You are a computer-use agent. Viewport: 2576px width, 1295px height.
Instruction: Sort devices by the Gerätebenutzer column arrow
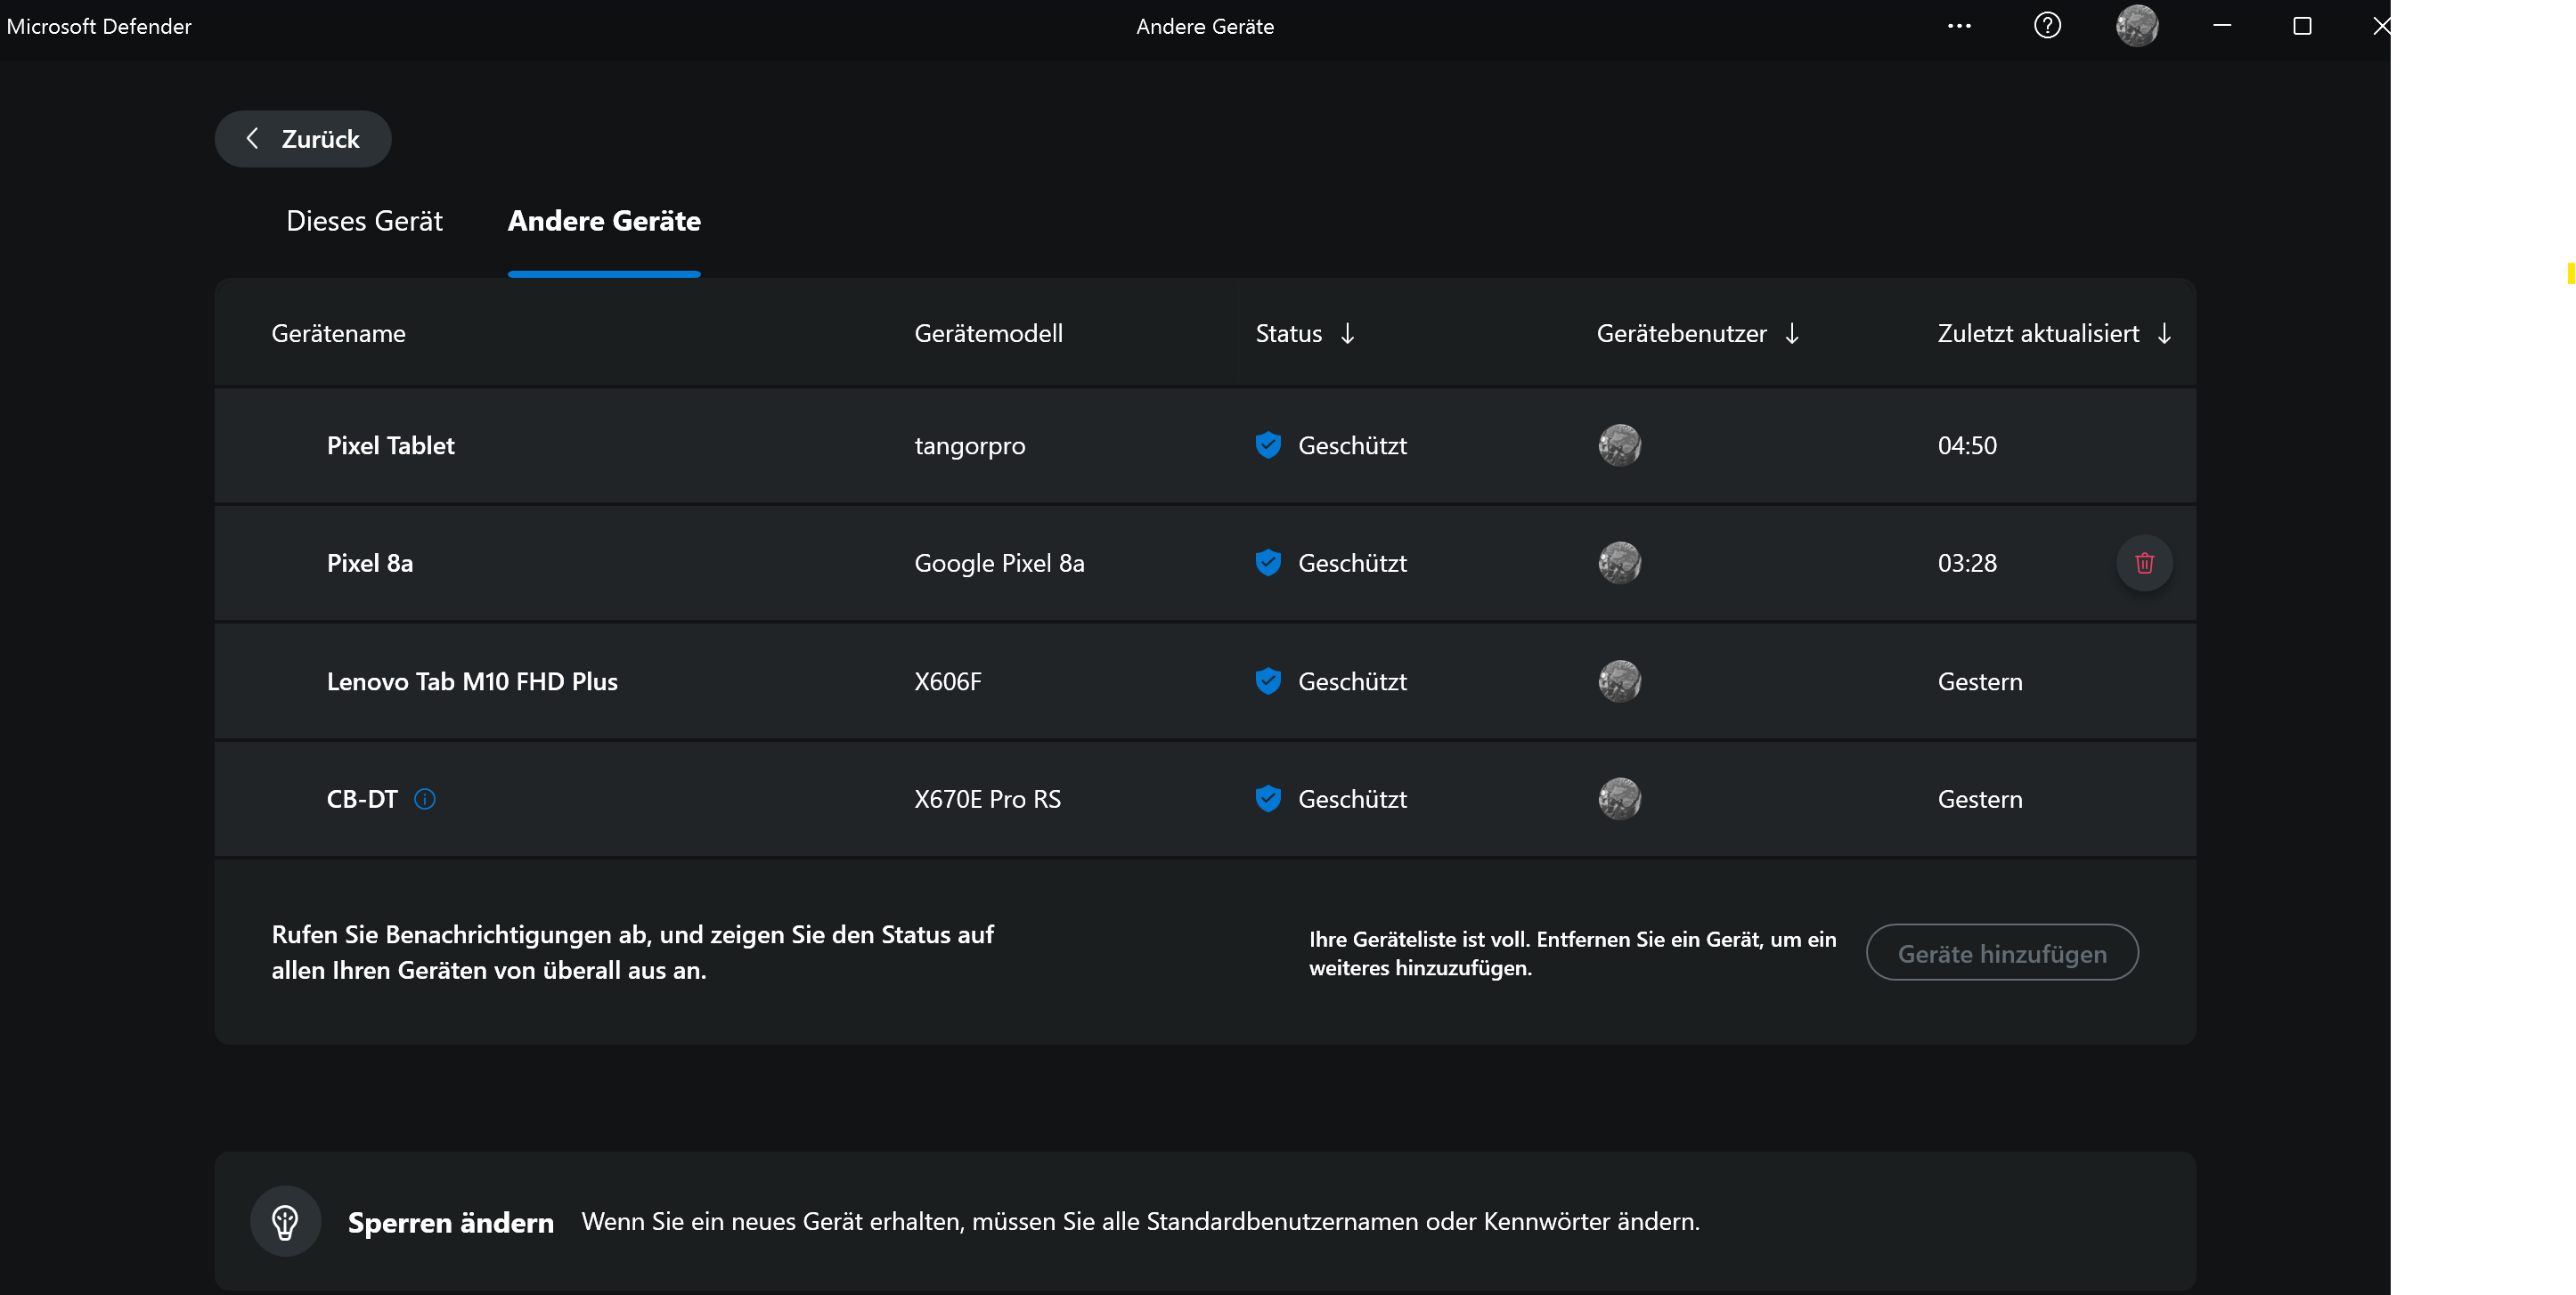(1791, 333)
